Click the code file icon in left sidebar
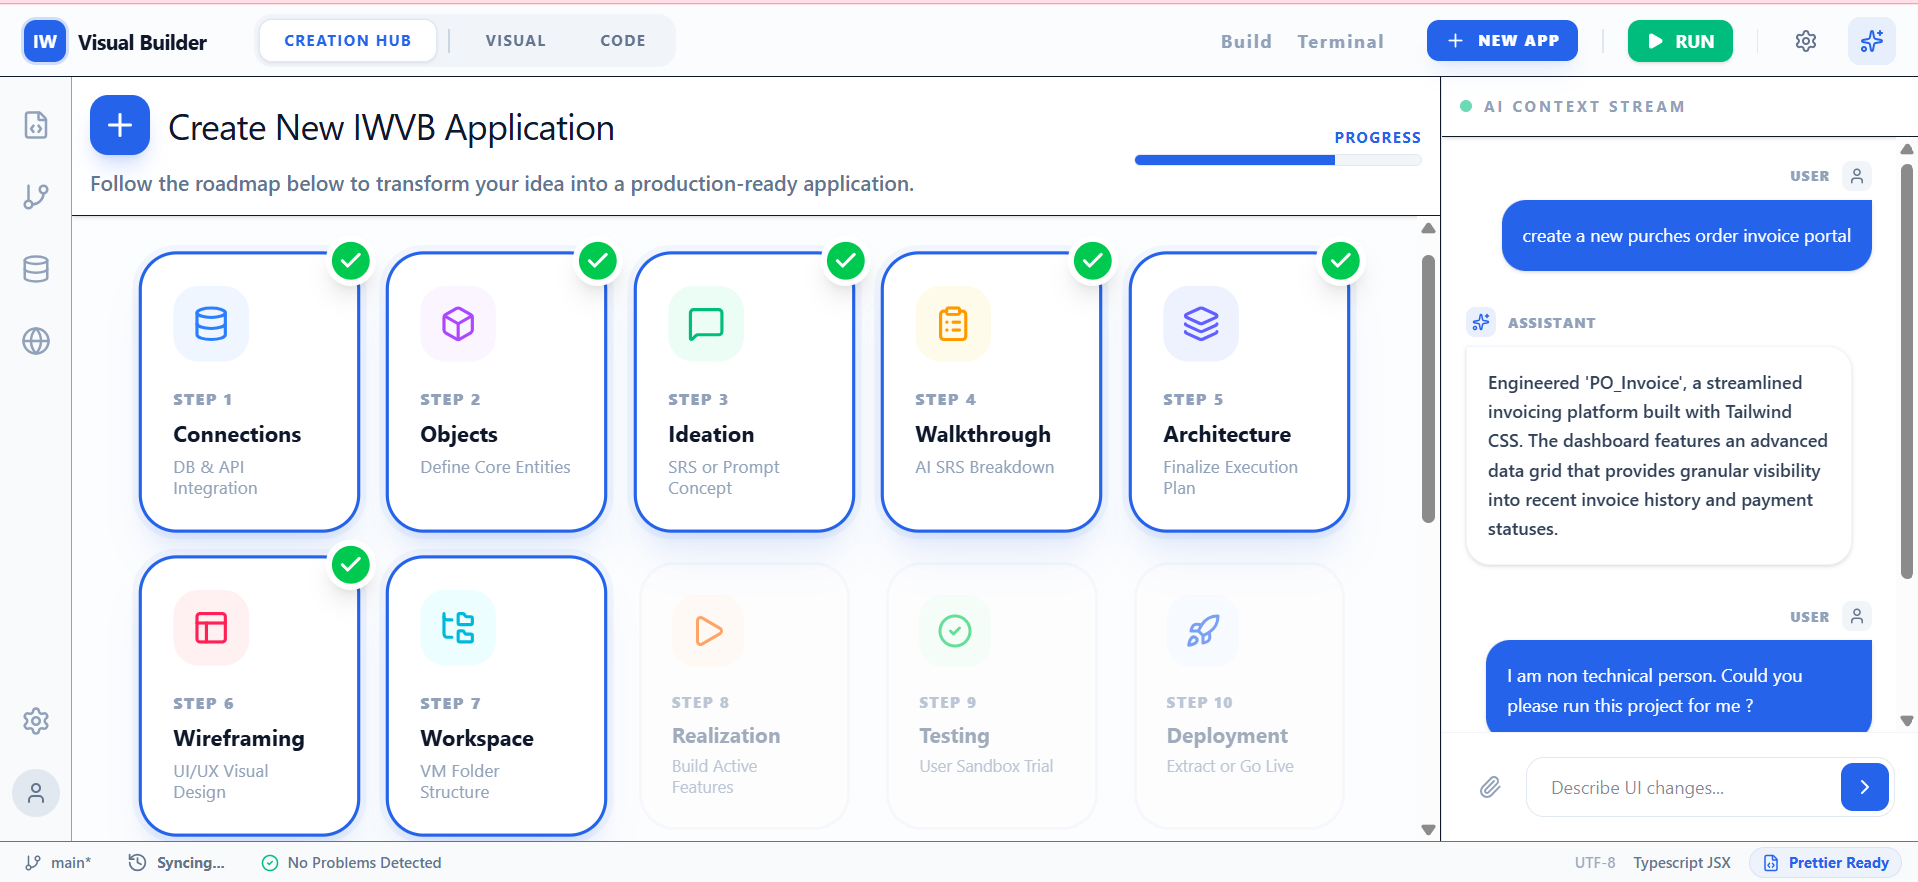This screenshot has height=882, width=1918. (36, 125)
